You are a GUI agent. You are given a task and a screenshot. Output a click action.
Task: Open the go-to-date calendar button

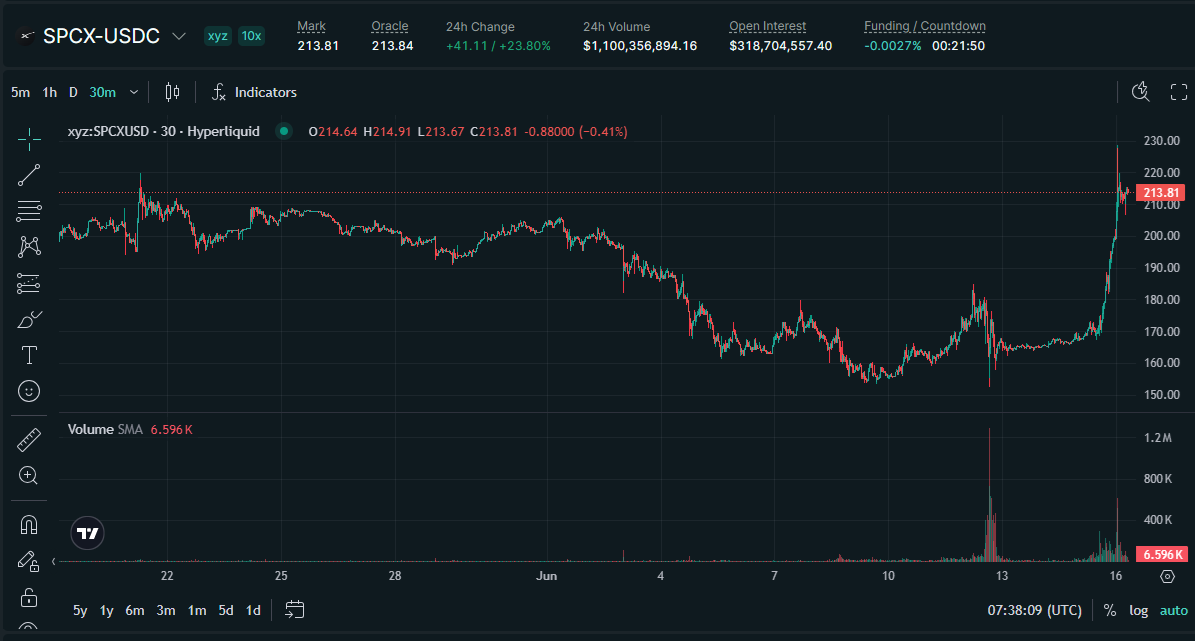tap(294, 610)
